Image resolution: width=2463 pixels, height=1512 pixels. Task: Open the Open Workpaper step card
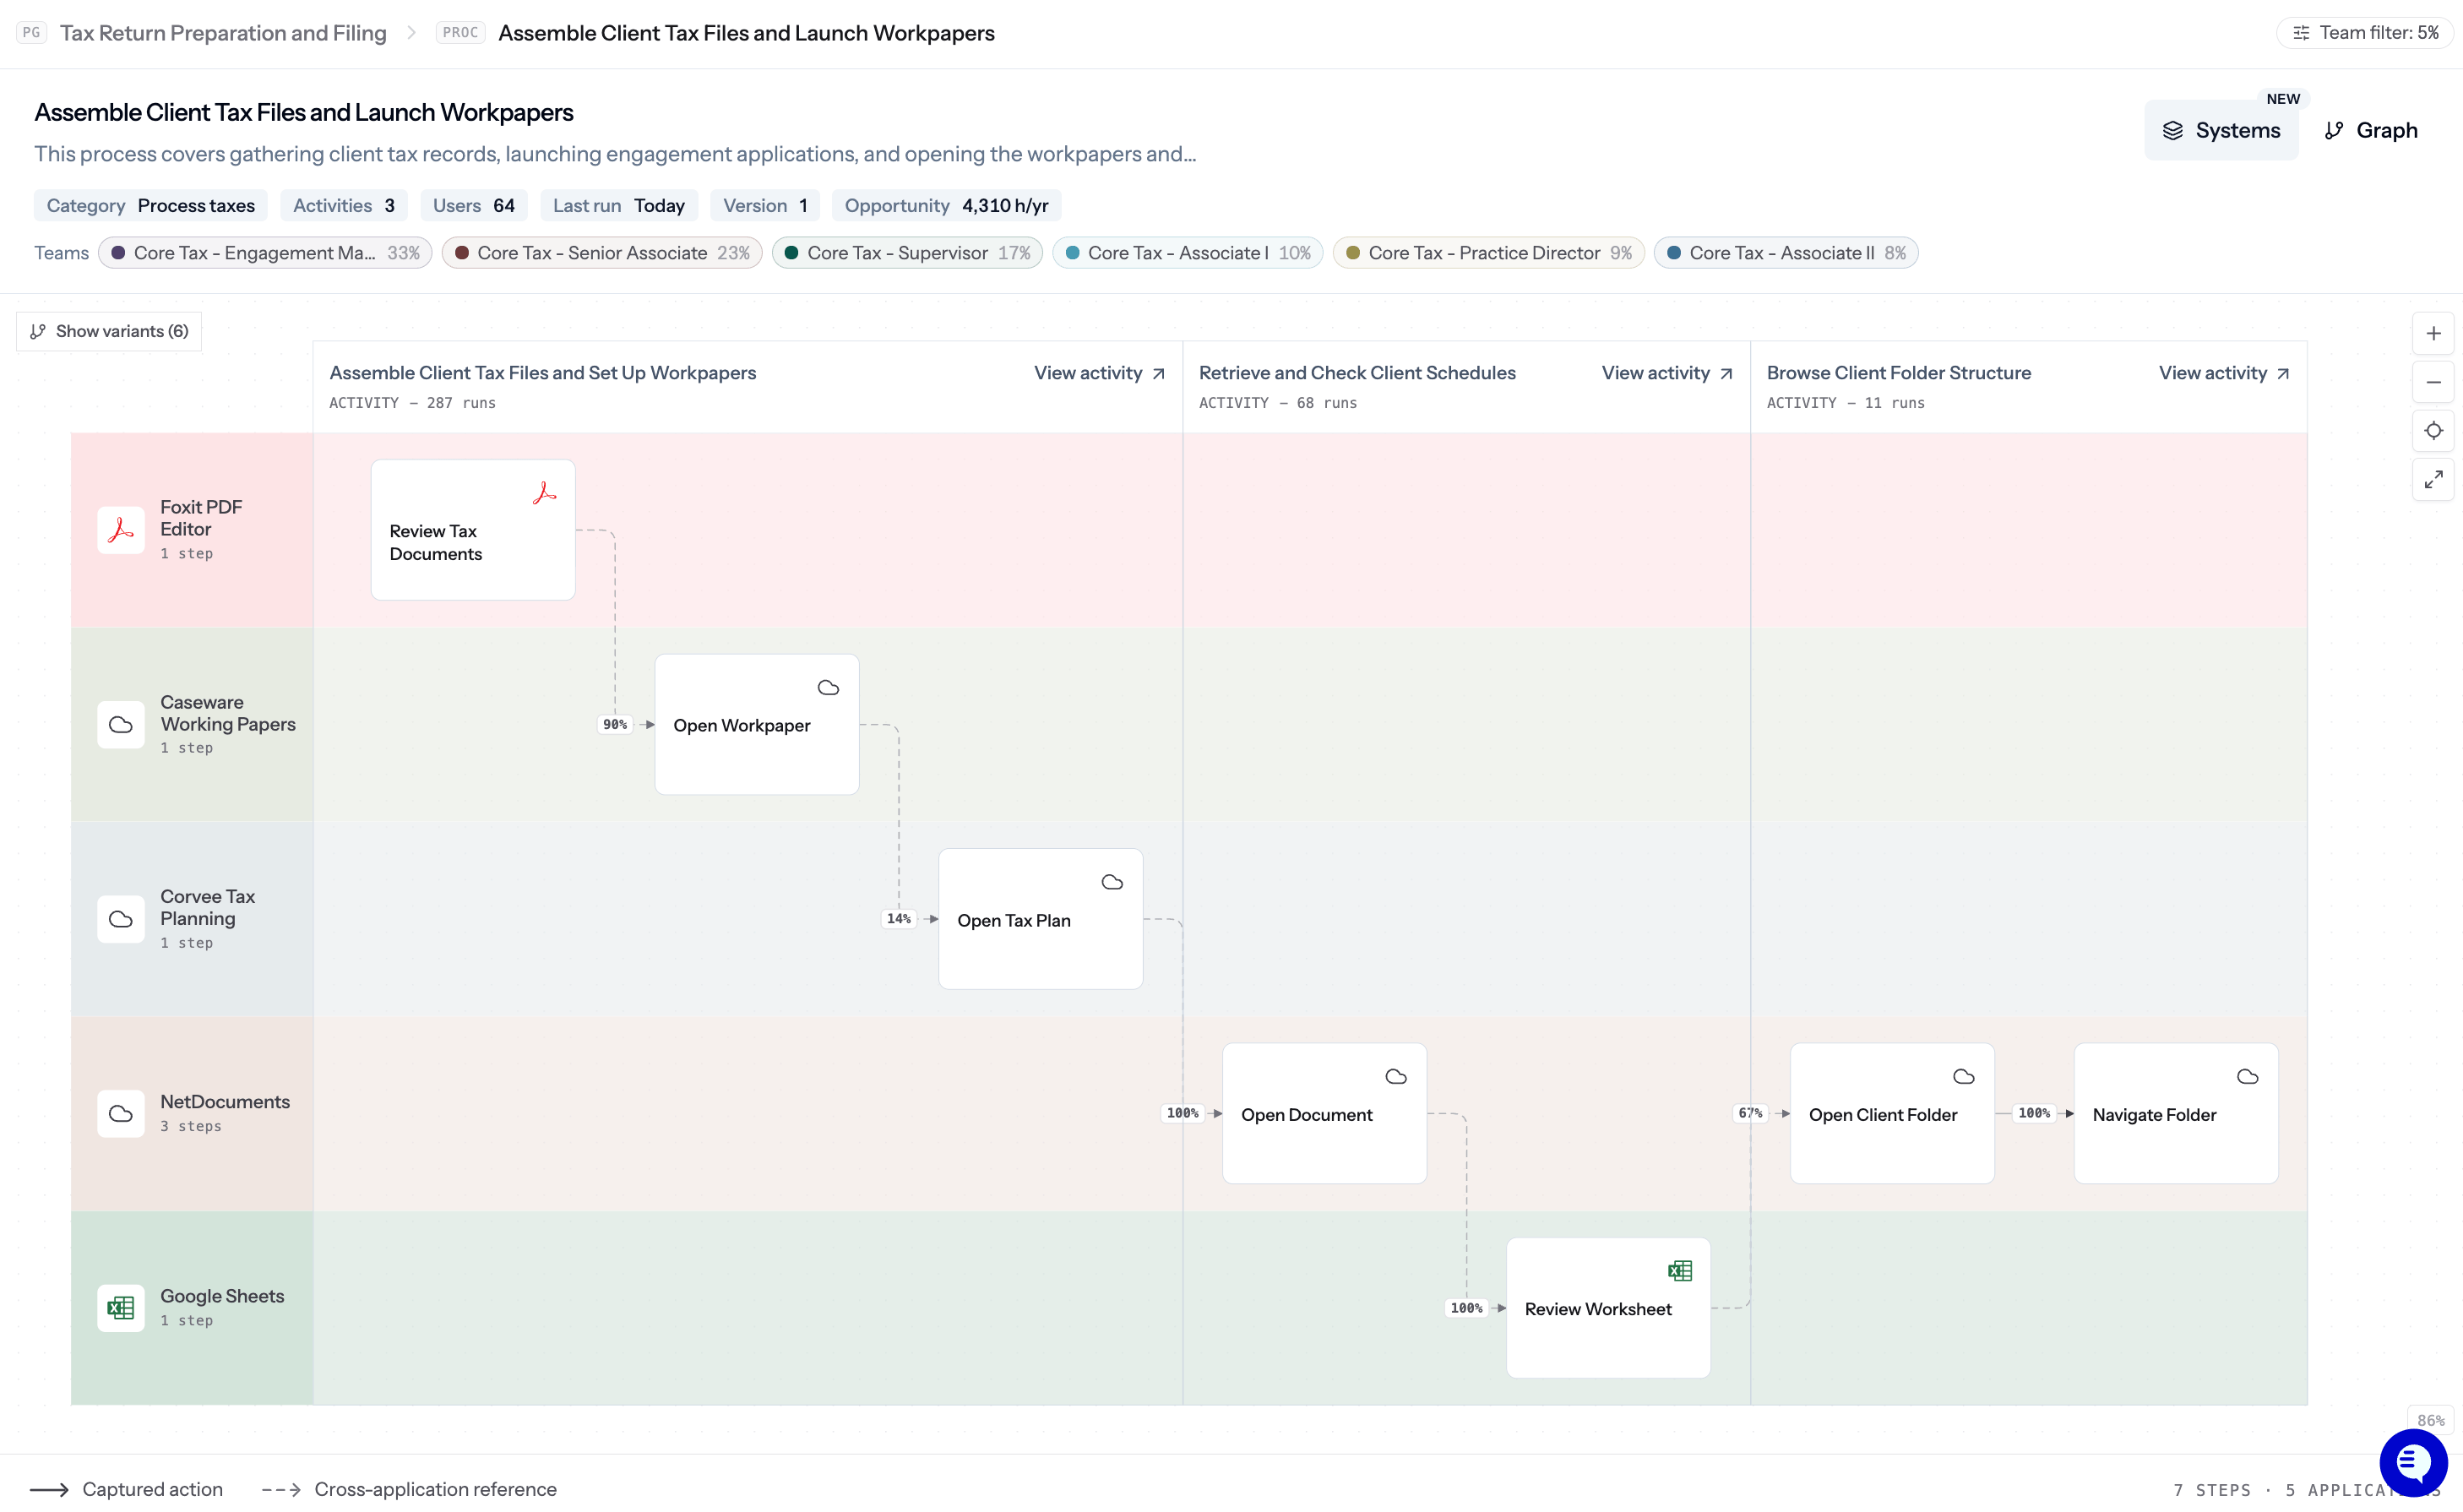point(757,725)
